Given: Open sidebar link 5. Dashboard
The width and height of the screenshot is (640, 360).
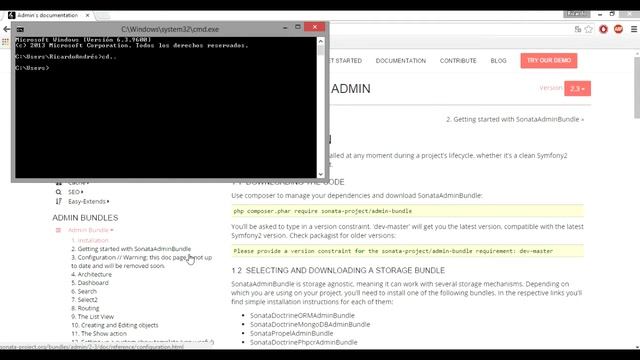Looking at the screenshot, I should [x=90, y=283].
